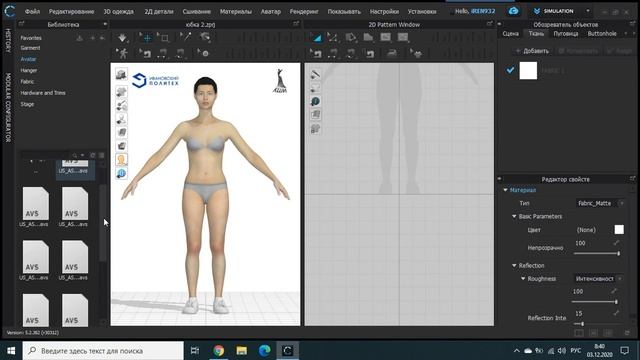Image resolution: width=640 pixels, height=360 pixels.
Task: Open the 3D одежда menu
Action: pos(118,11)
